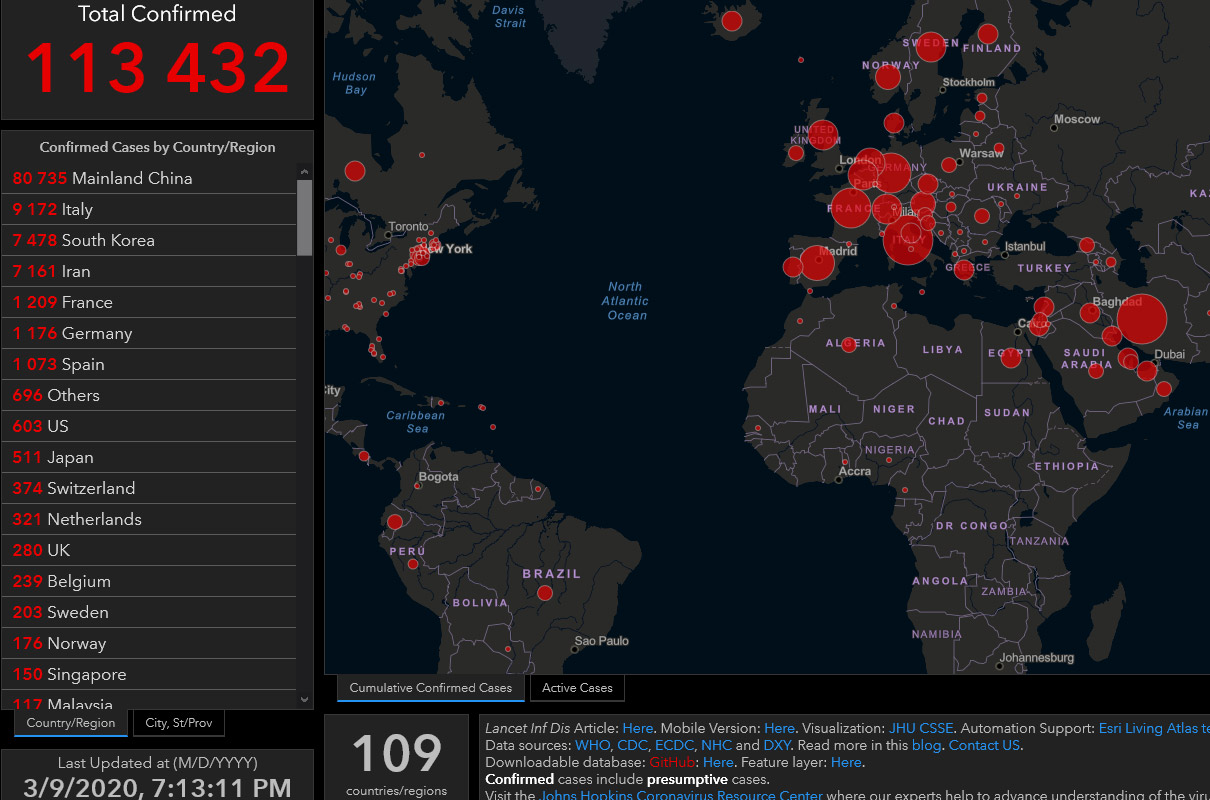Switch to Cumulative Confirmed Cases tab
This screenshot has width=1210, height=800.
tap(431, 688)
